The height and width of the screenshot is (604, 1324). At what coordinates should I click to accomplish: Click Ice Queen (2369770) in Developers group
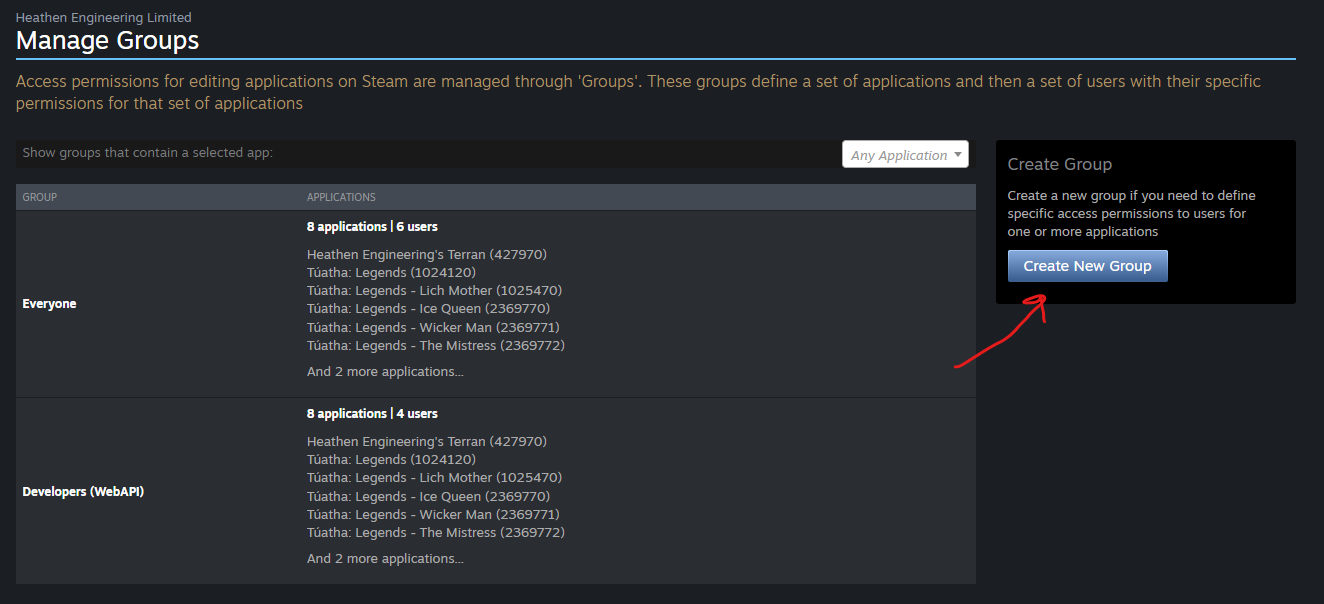(x=428, y=496)
